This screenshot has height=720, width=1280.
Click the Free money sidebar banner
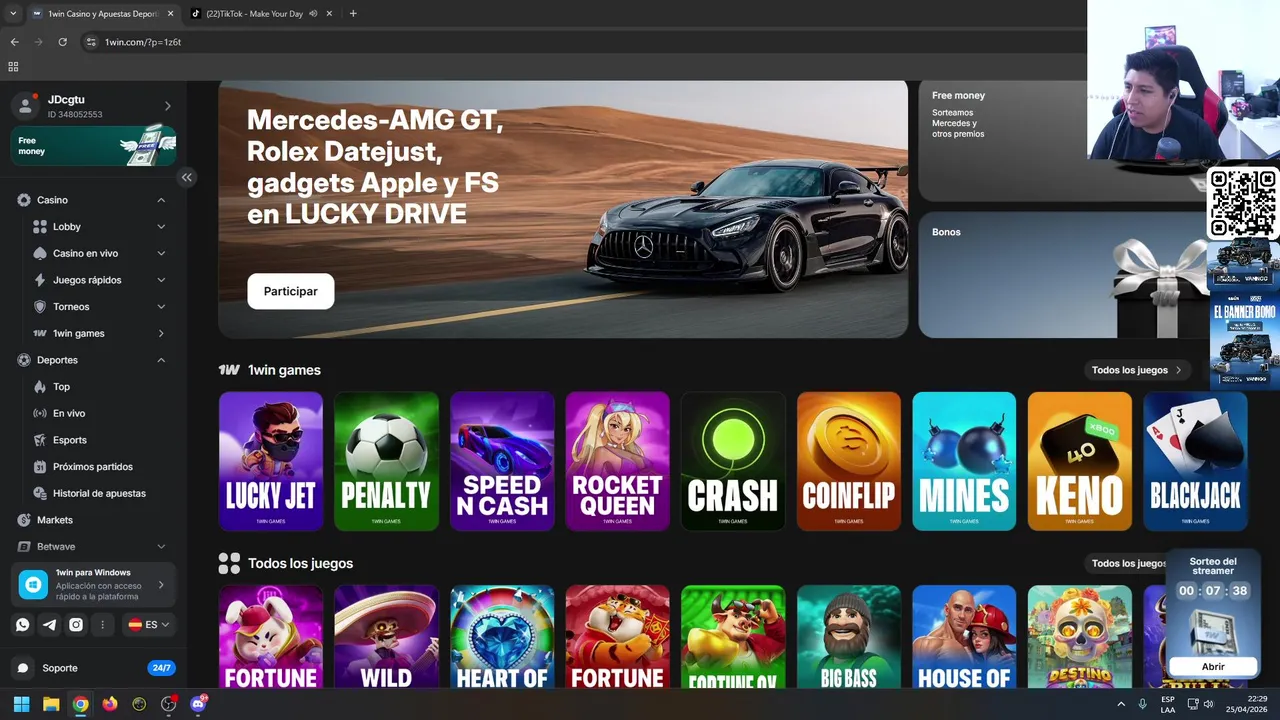[x=94, y=146]
